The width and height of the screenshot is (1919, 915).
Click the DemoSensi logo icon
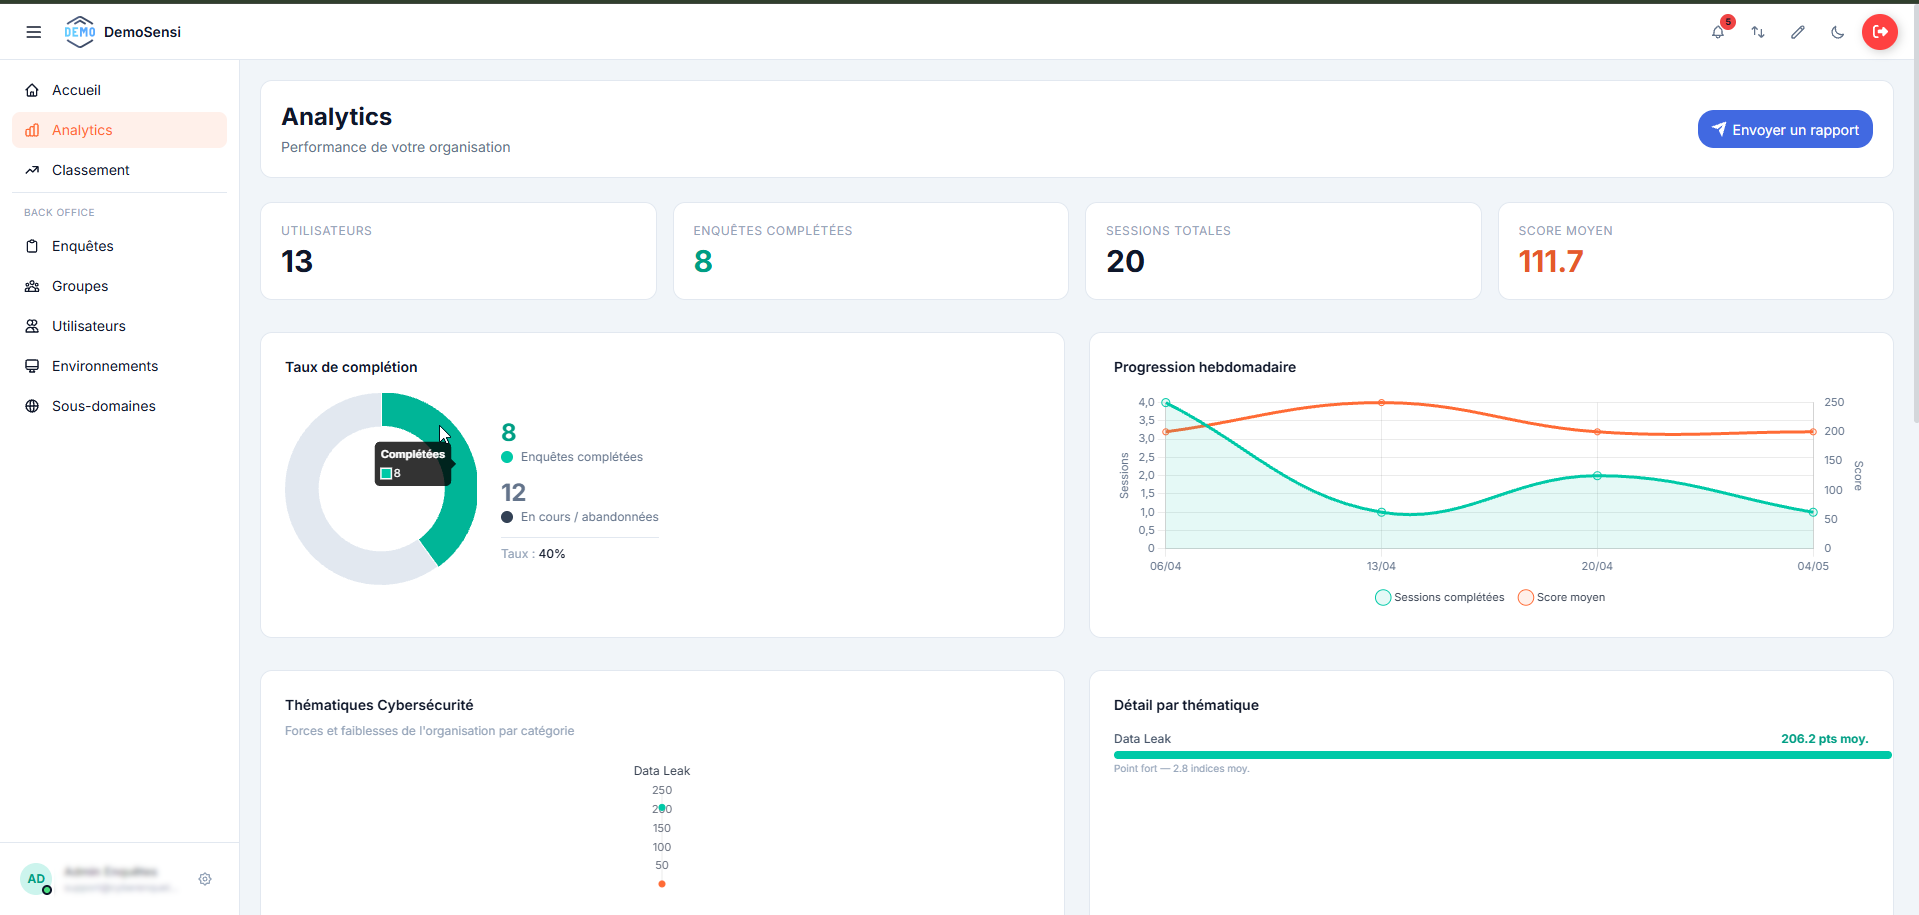click(x=80, y=32)
